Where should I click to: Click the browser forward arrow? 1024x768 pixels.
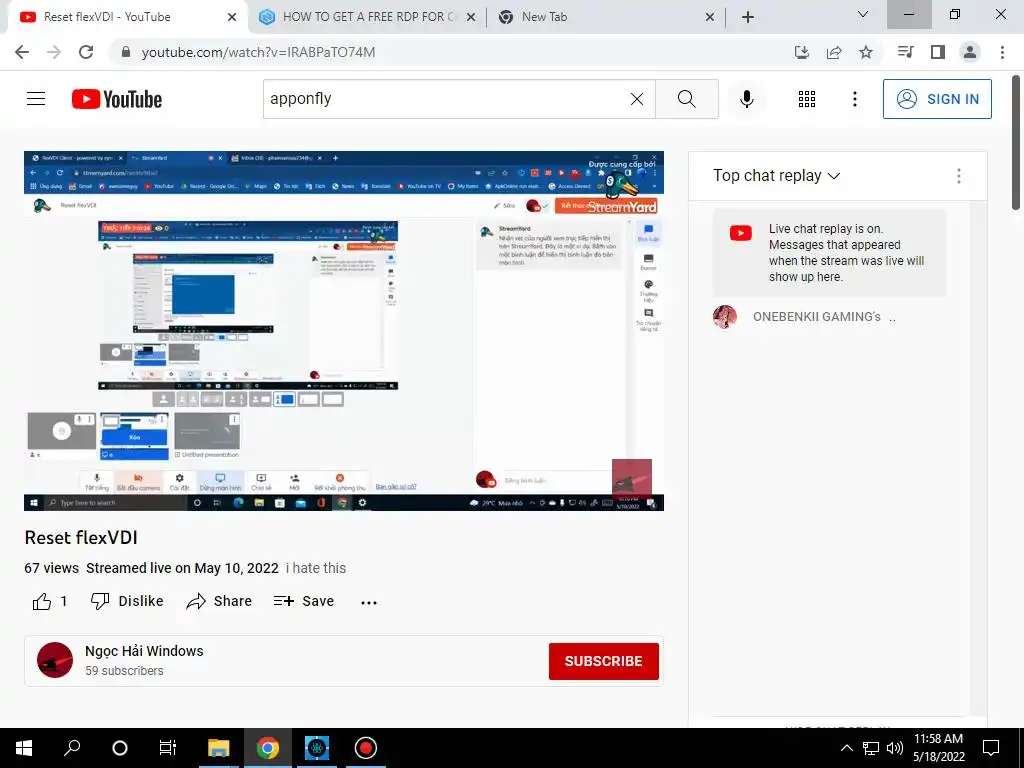point(54,52)
